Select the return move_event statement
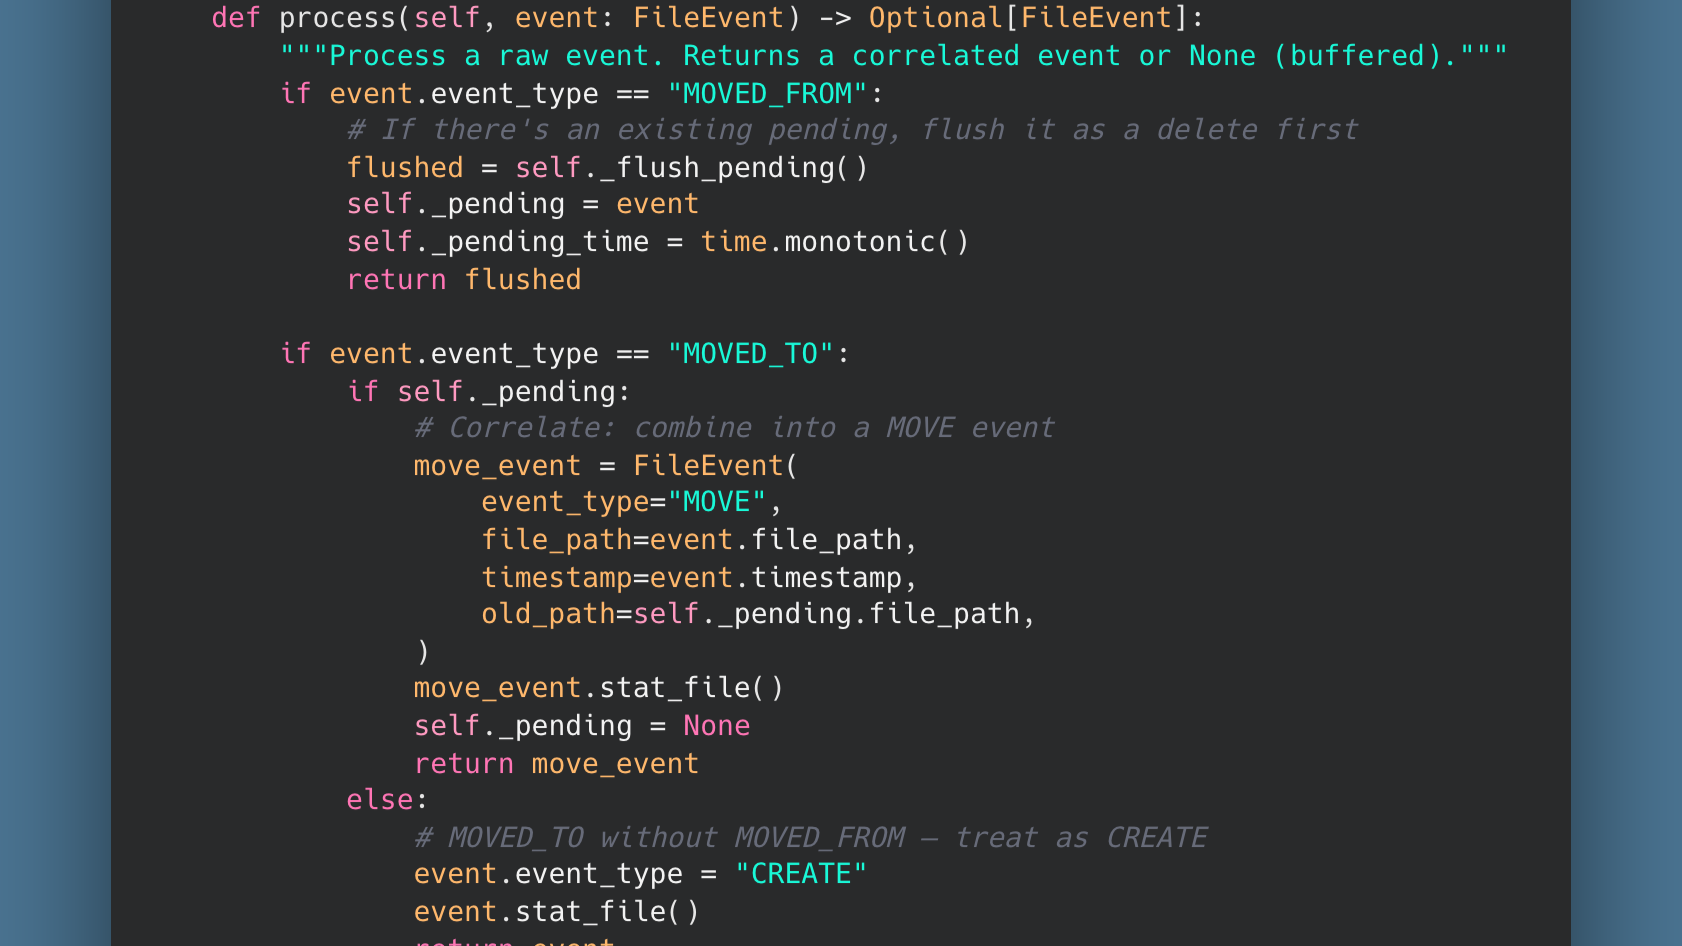Image resolution: width=1682 pixels, height=946 pixels. point(556,763)
